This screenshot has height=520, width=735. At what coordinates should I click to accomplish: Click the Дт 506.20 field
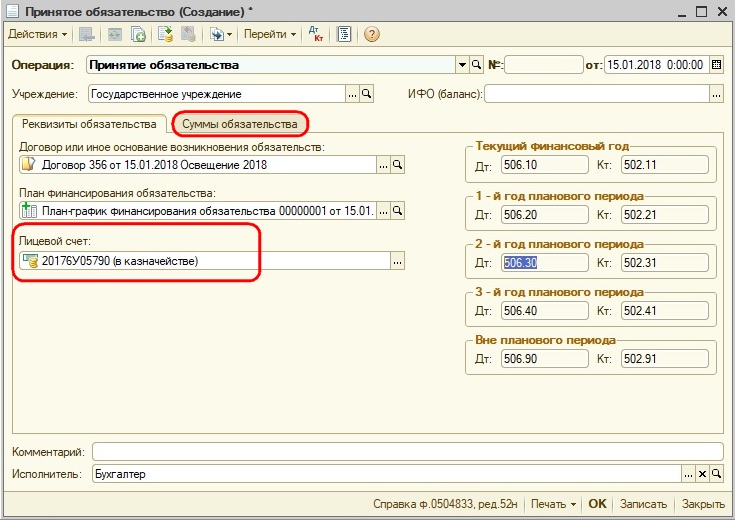545,215
